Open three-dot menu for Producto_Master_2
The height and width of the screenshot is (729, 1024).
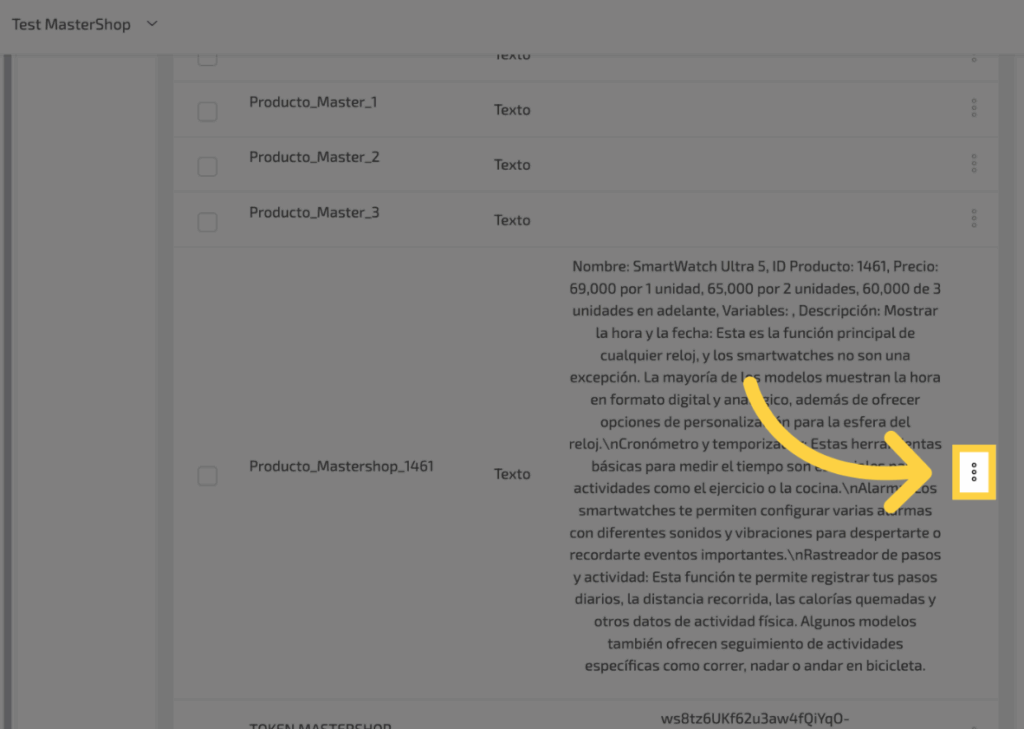click(x=973, y=163)
